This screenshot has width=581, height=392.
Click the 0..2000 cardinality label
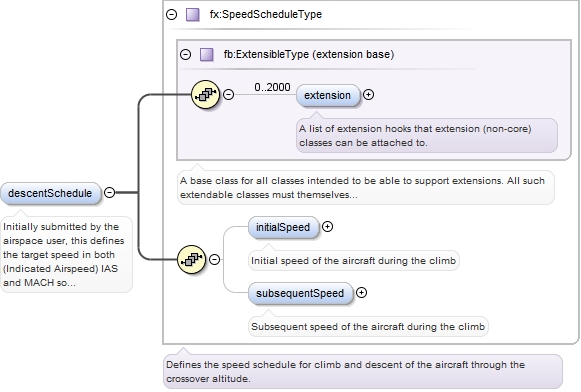[272, 87]
